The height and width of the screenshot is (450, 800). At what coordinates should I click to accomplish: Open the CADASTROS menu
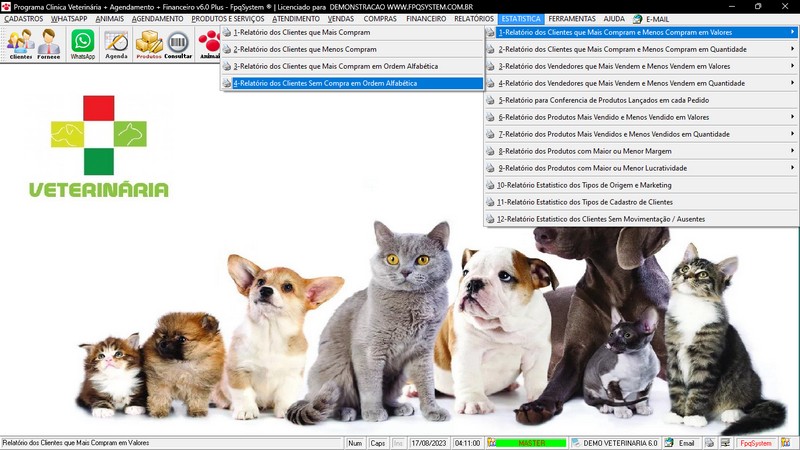coord(23,19)
